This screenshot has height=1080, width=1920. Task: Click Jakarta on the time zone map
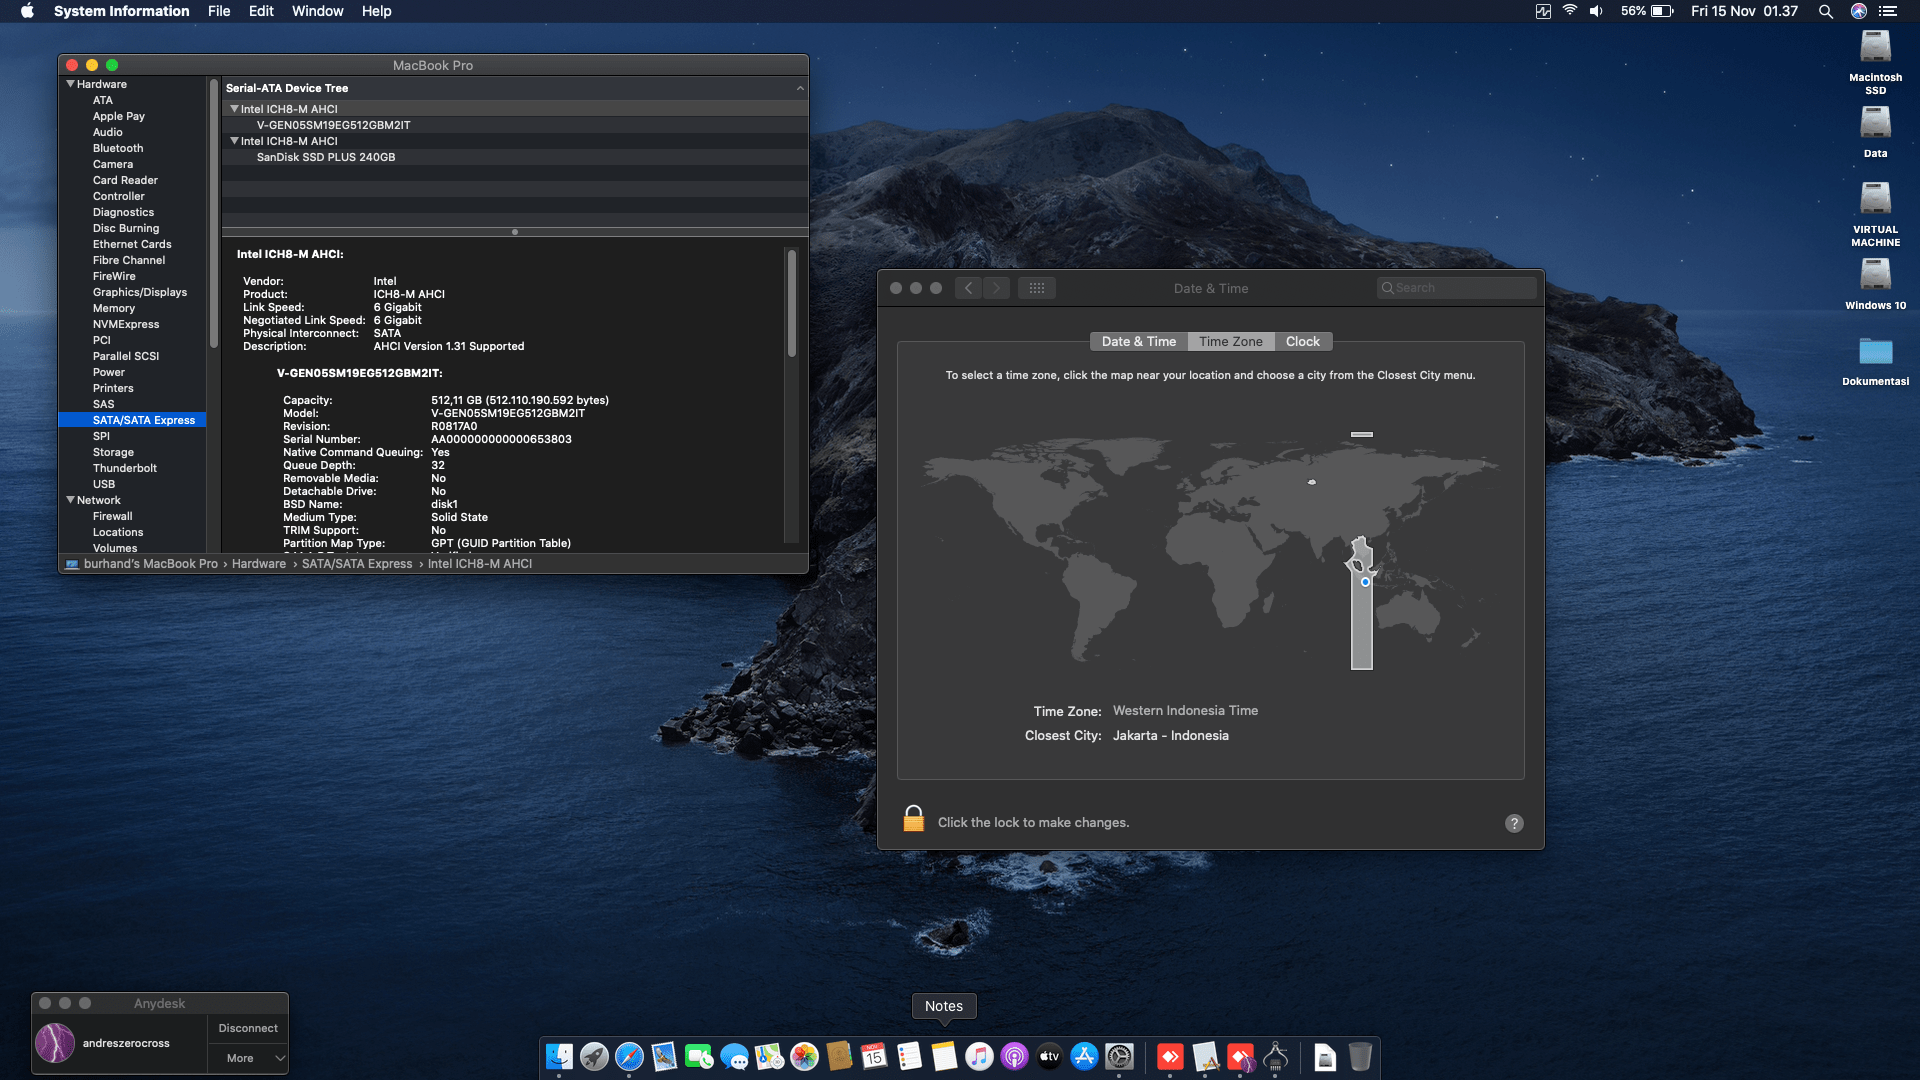pyautogui.click(x=1365, y=581)
